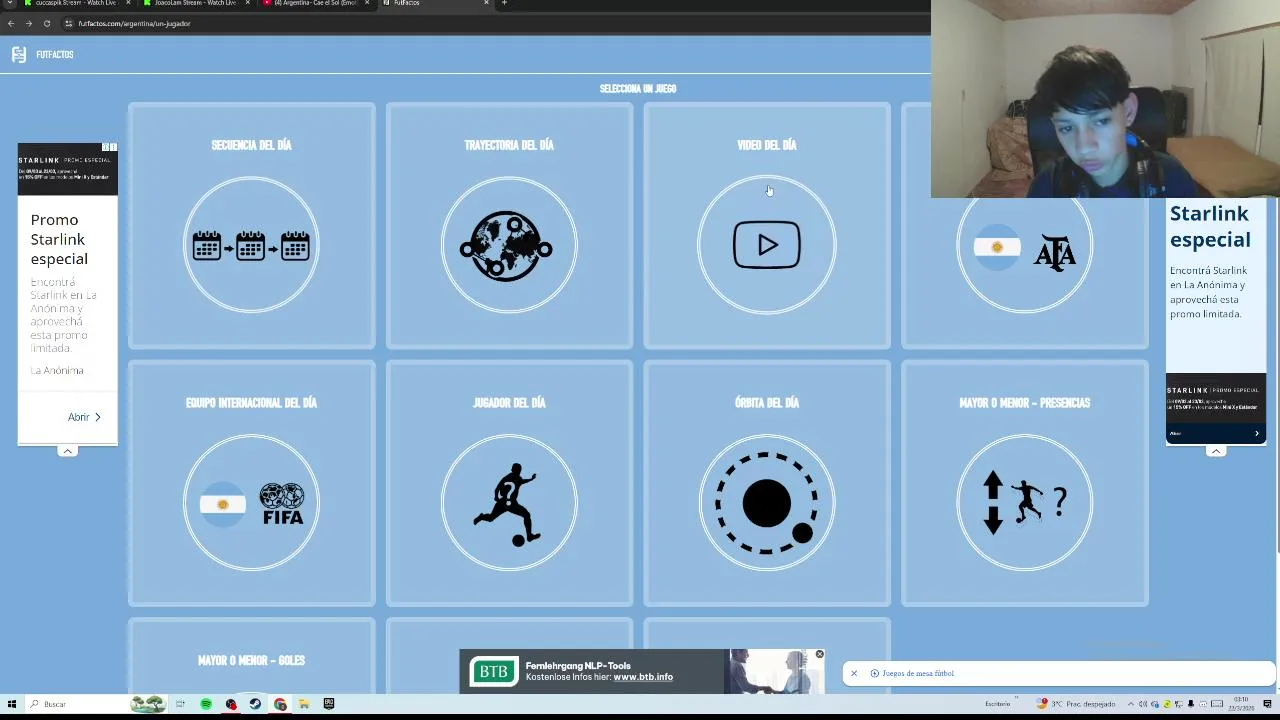Click the FUTFACTOS site title link

click(x=55, y=55)
